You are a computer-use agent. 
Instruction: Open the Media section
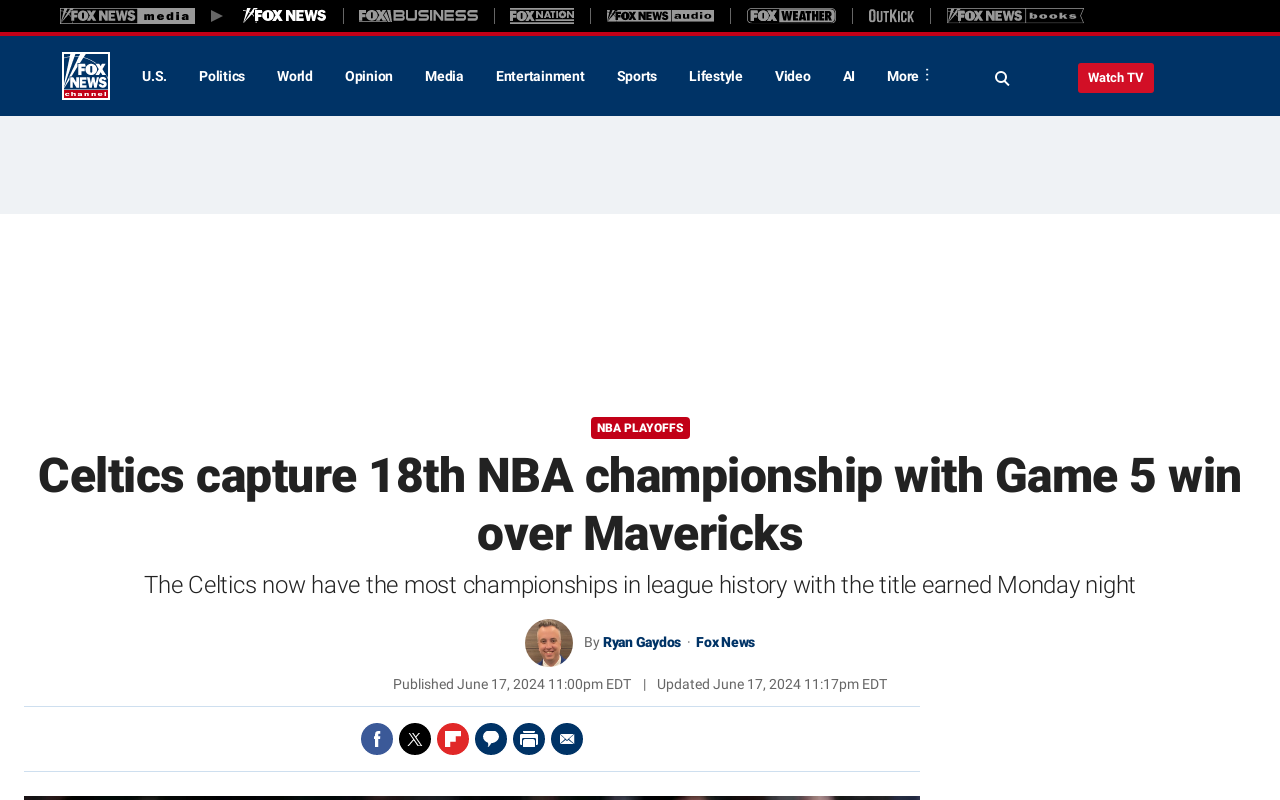click(x=444, y=76)
